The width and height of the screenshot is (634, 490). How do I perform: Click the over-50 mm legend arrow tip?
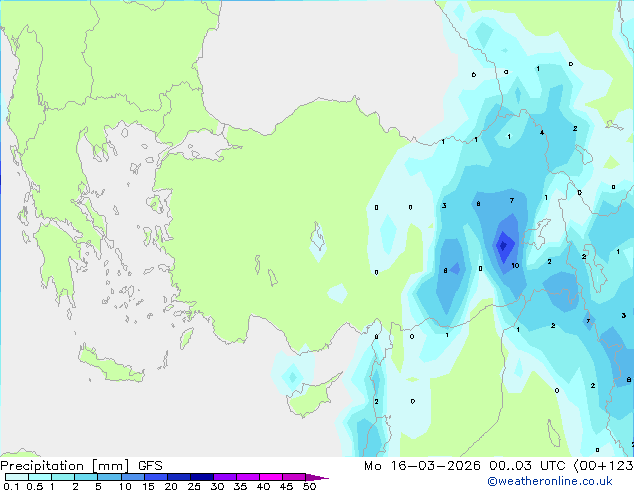[x=317, y=478]
